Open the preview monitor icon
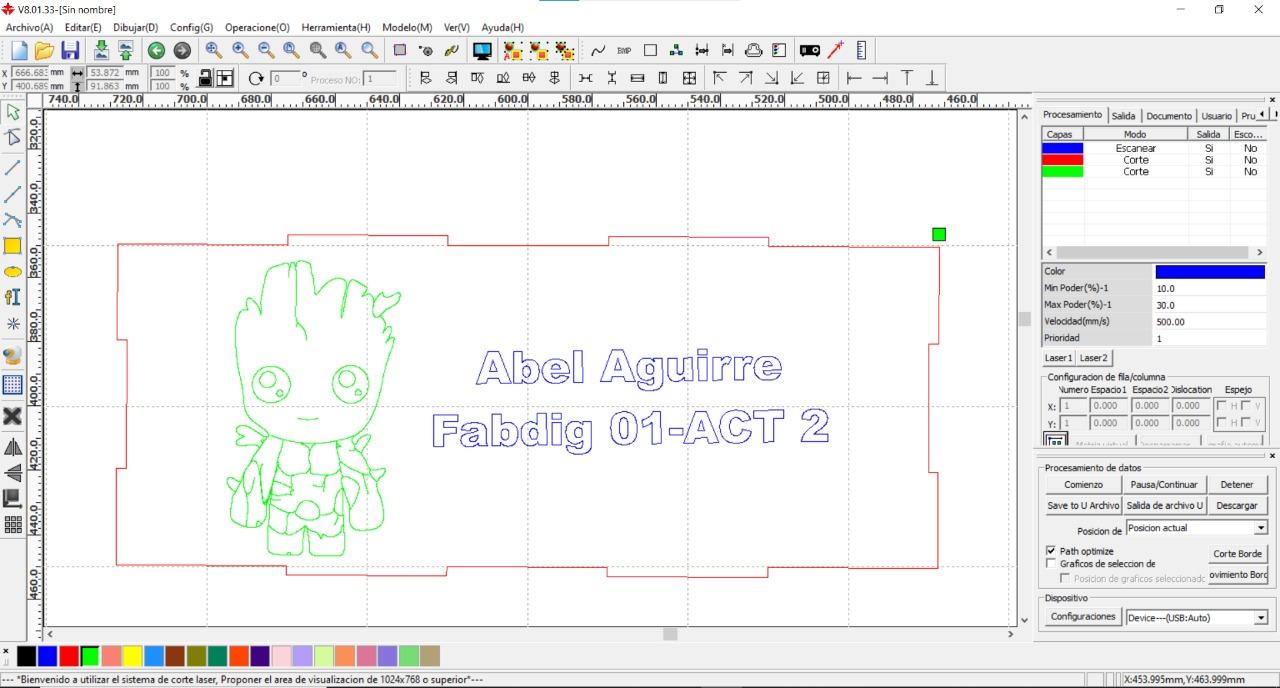The height and width of the screenshot is (688, 1280). click(x=482, y=50)
